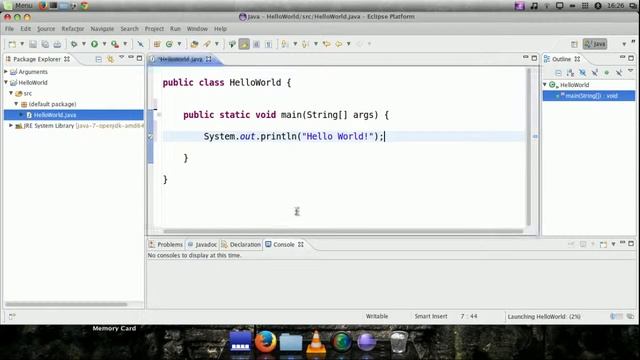Open the Menu button on desktop panel

pos(19,5)
